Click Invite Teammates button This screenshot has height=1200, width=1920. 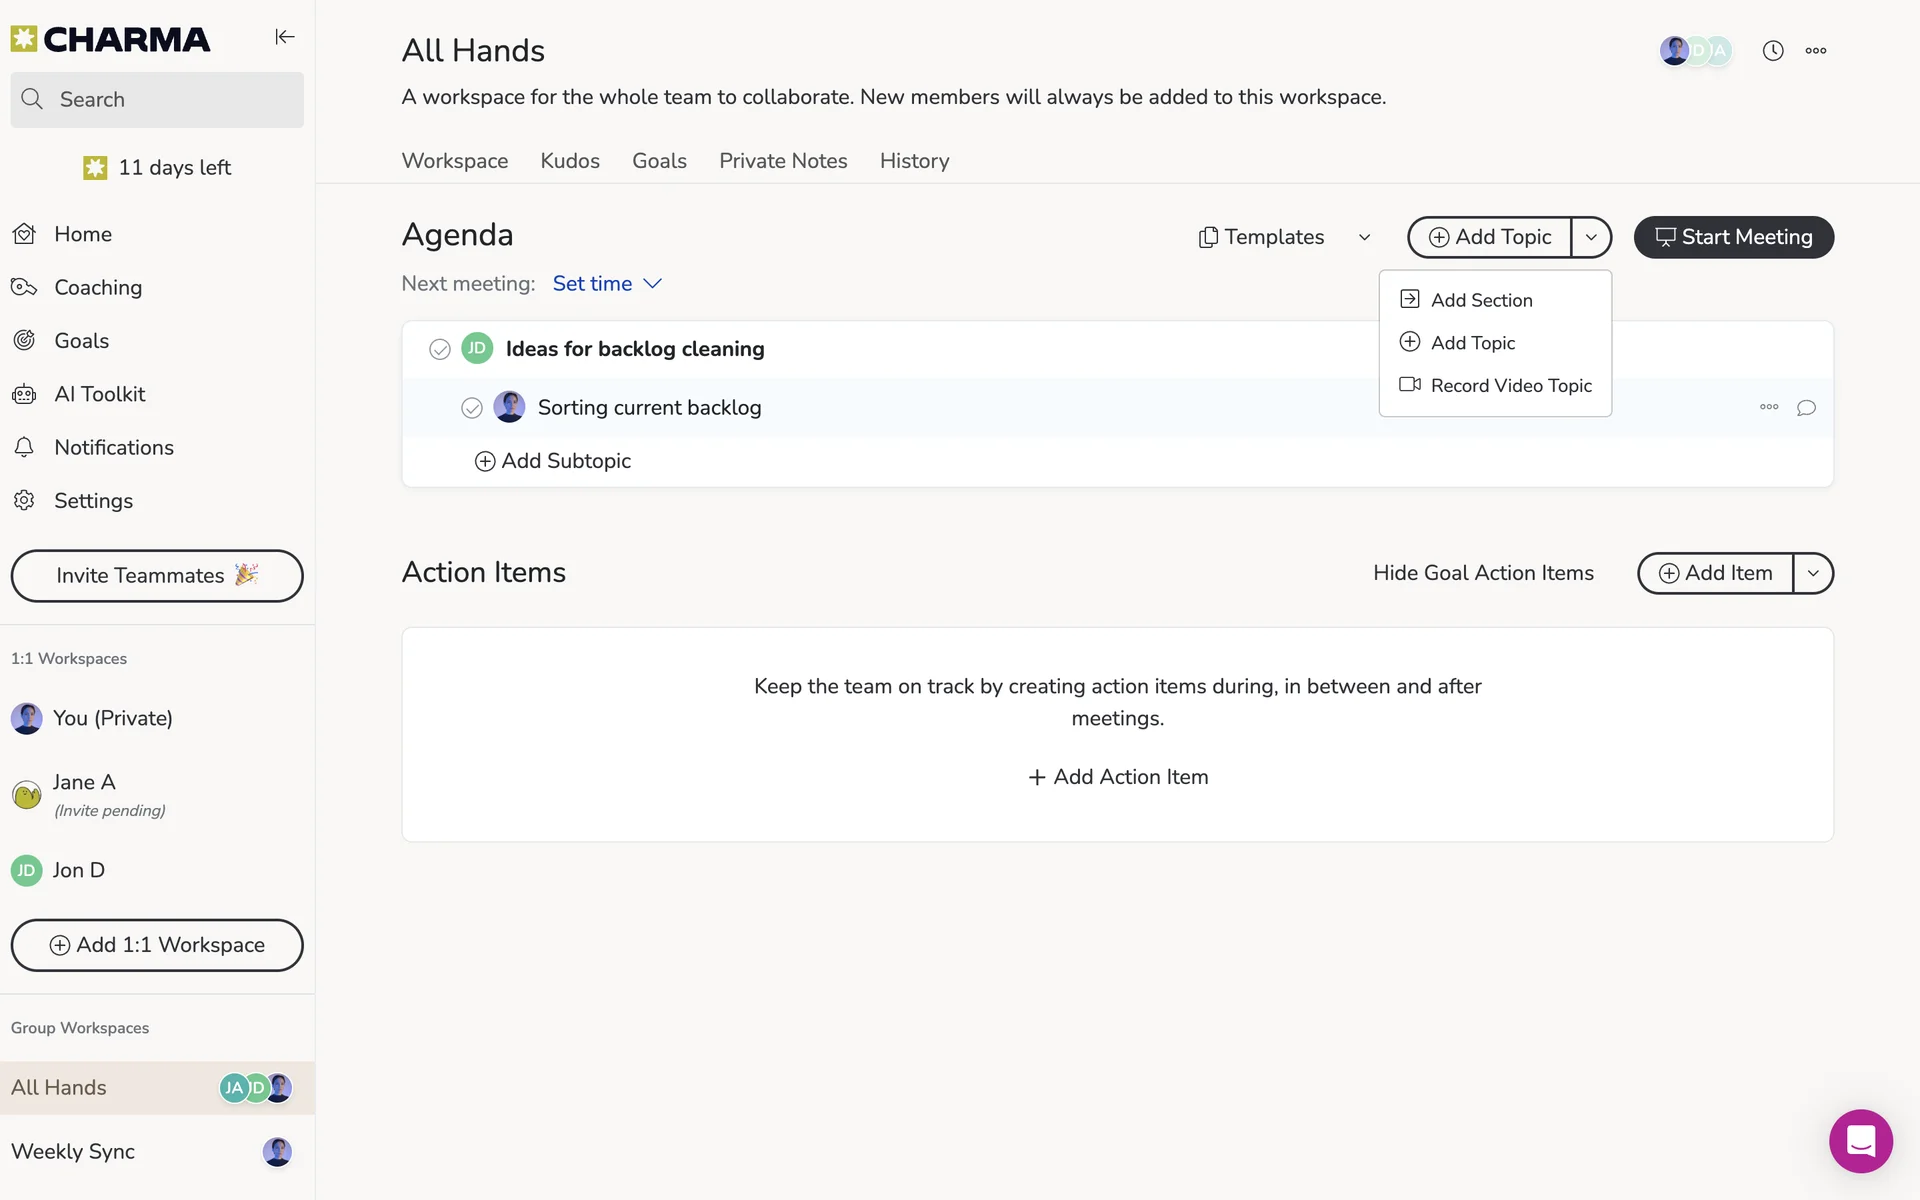(157, 576)
